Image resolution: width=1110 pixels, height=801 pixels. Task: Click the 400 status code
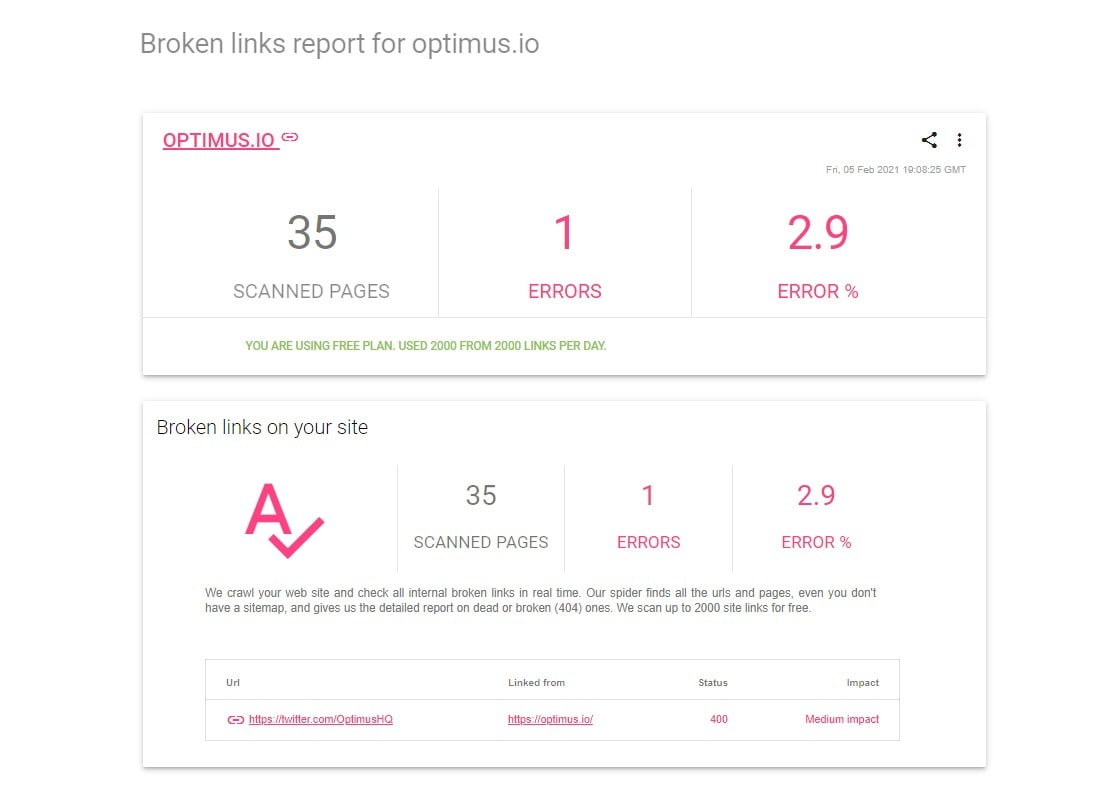pos(718,719)
